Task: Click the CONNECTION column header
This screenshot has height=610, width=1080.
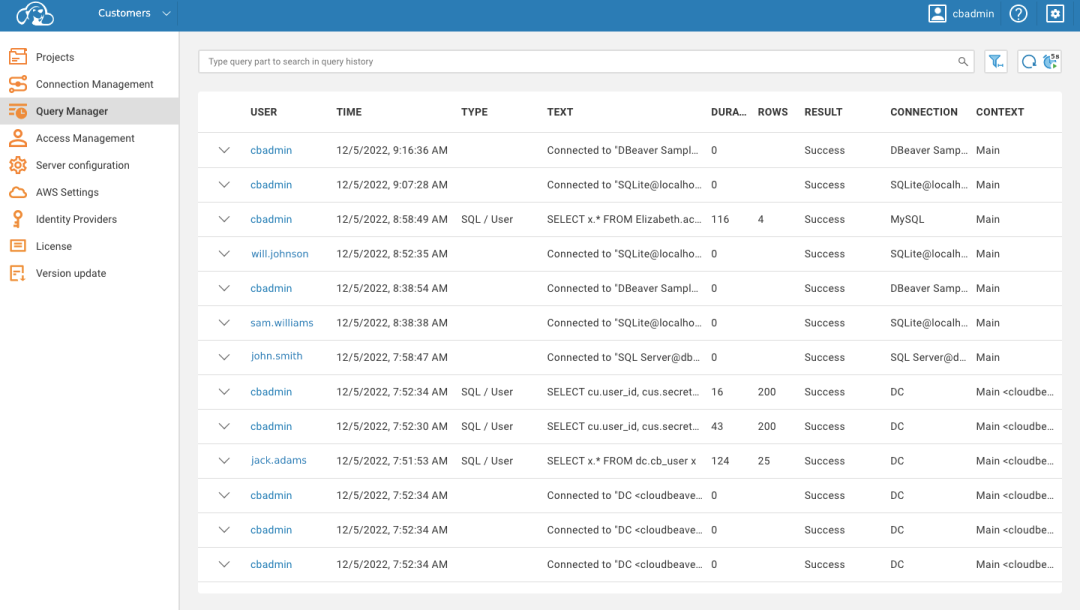Action: (x=923, y=112)
